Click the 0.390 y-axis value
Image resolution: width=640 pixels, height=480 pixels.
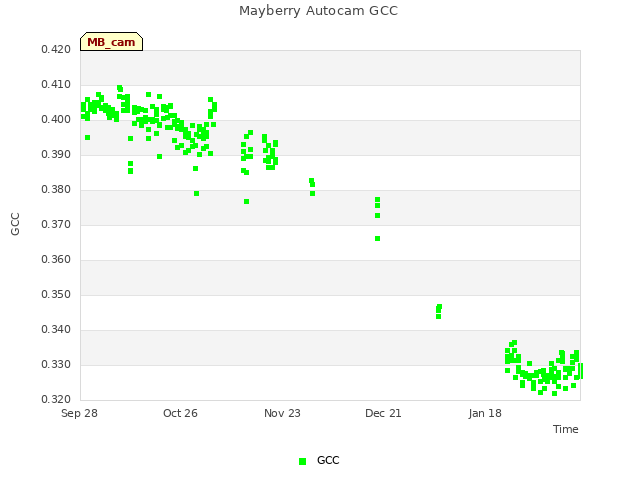click(56, 155)
